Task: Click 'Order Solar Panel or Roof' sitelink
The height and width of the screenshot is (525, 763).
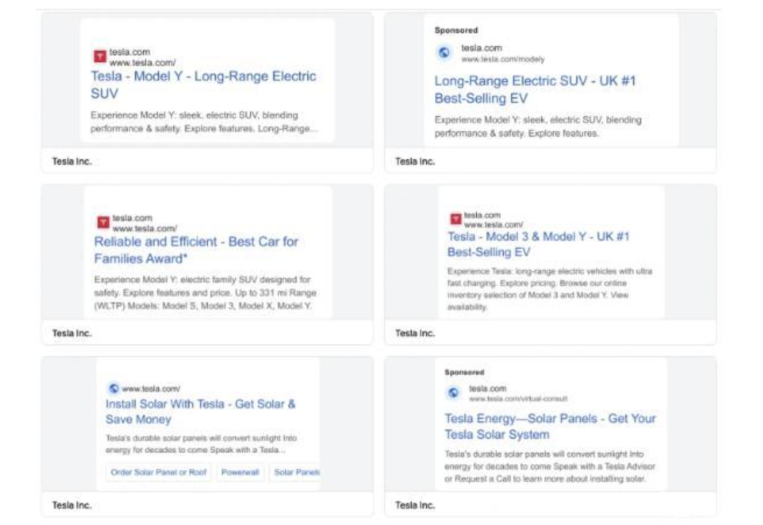Action: 159,472
